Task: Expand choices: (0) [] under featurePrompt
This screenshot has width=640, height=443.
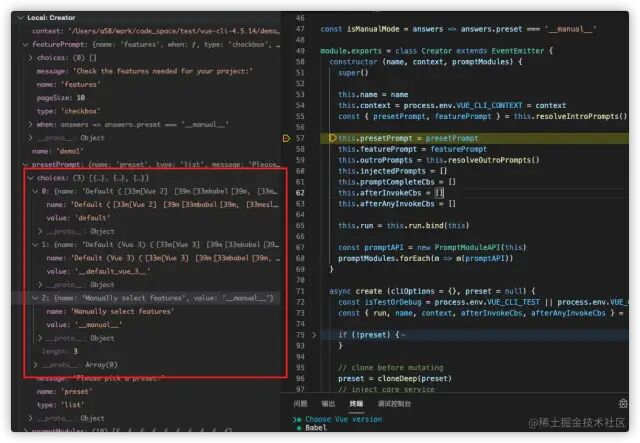Action: (x=31, y=58)
